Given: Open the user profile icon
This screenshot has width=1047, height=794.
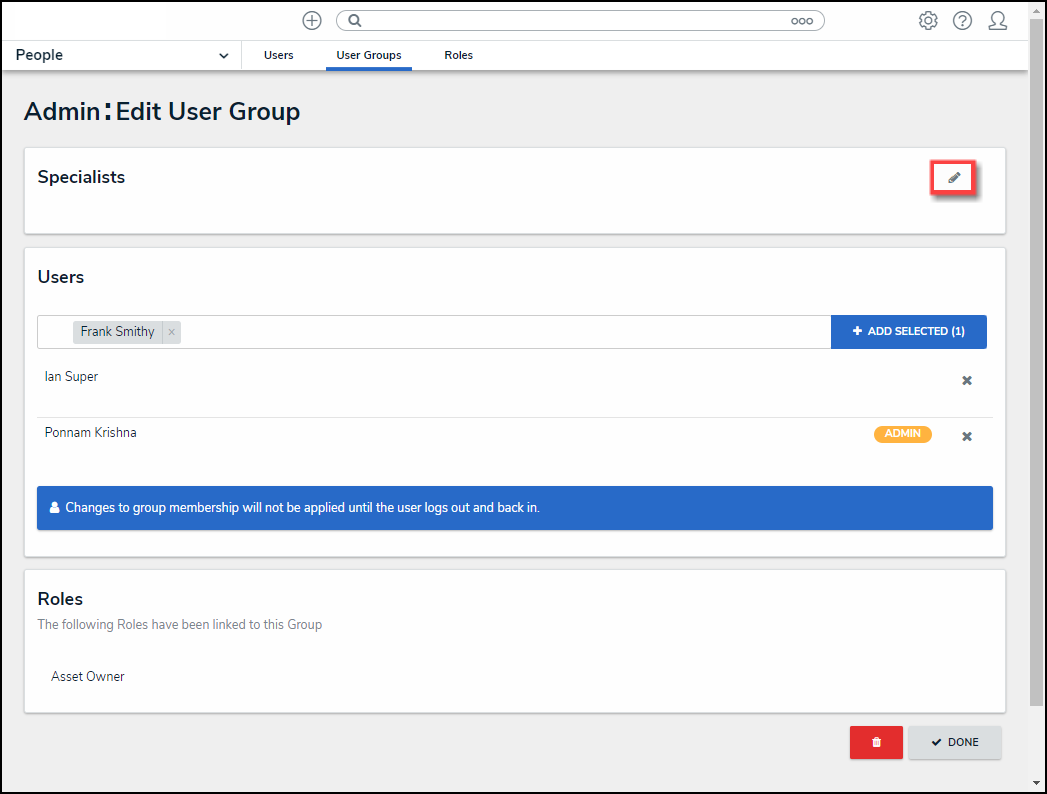Looking at the screenshot, I should coord(997,20).
